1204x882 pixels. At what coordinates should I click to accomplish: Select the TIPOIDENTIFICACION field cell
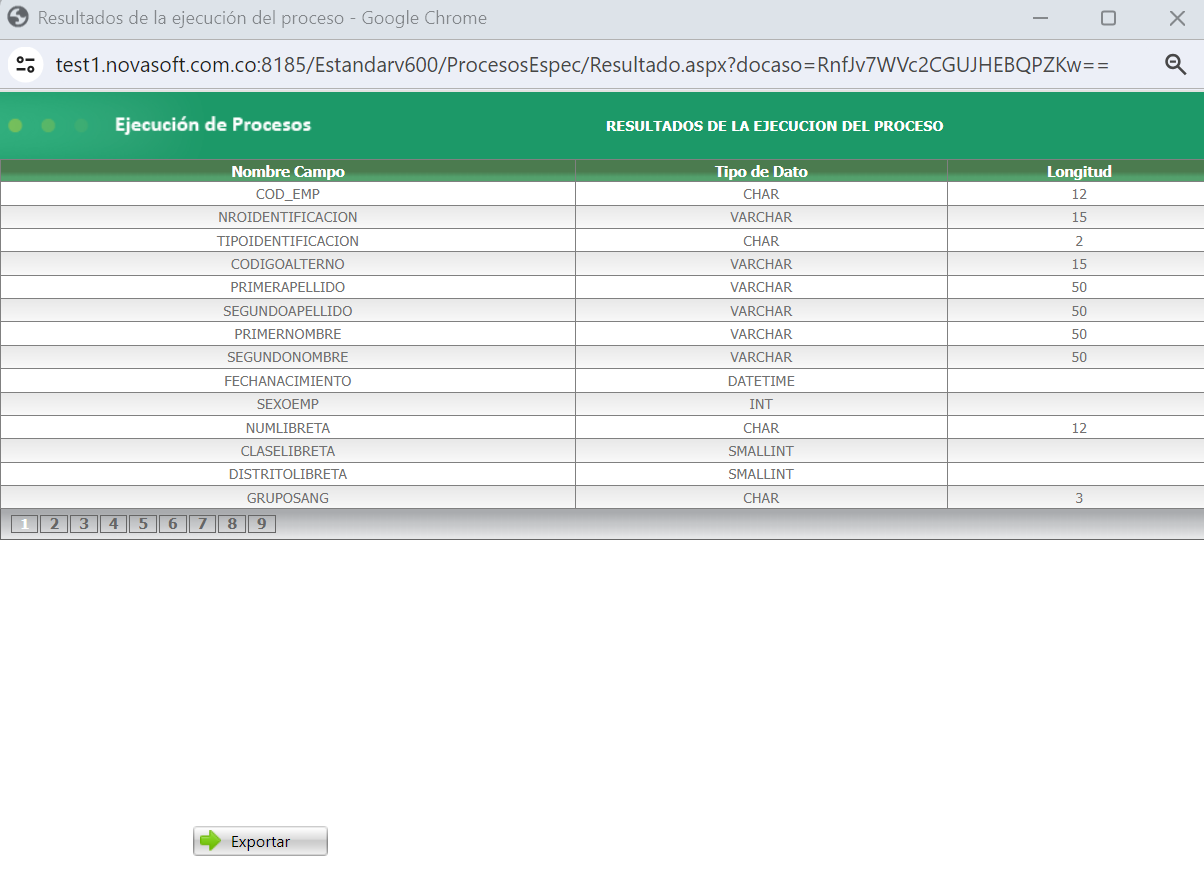[x=288, y=241]
